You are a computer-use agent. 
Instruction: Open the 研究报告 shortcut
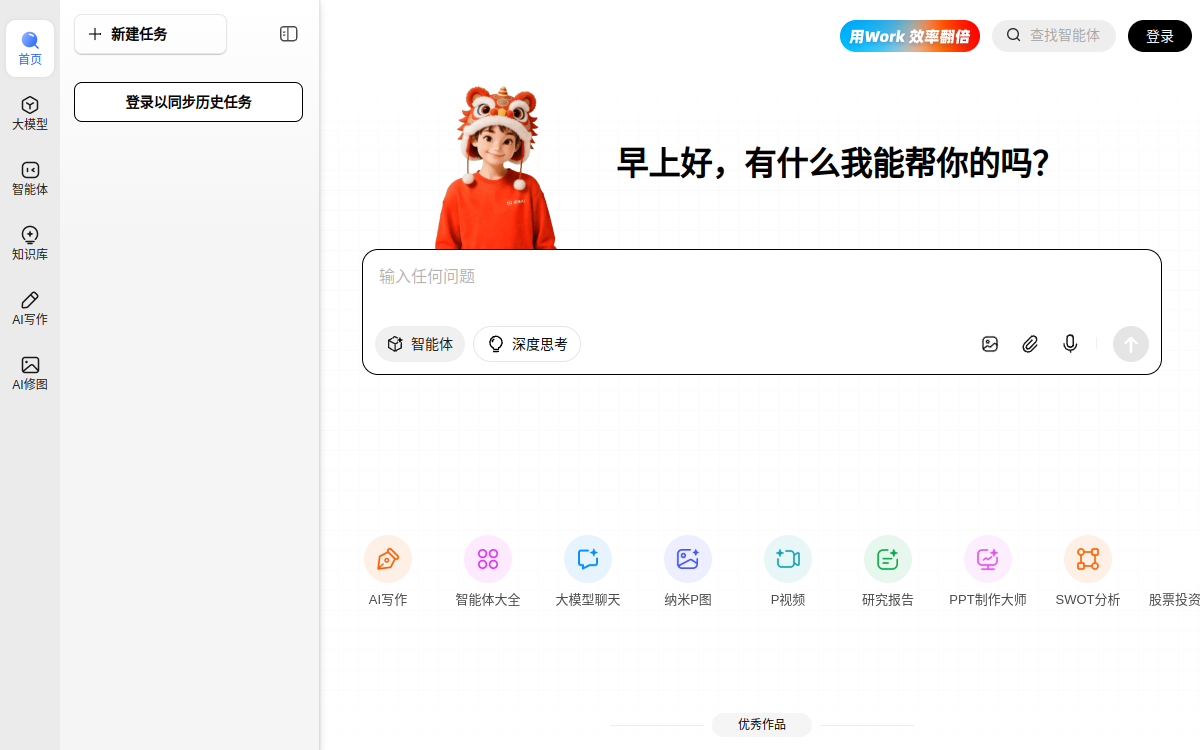888,572
